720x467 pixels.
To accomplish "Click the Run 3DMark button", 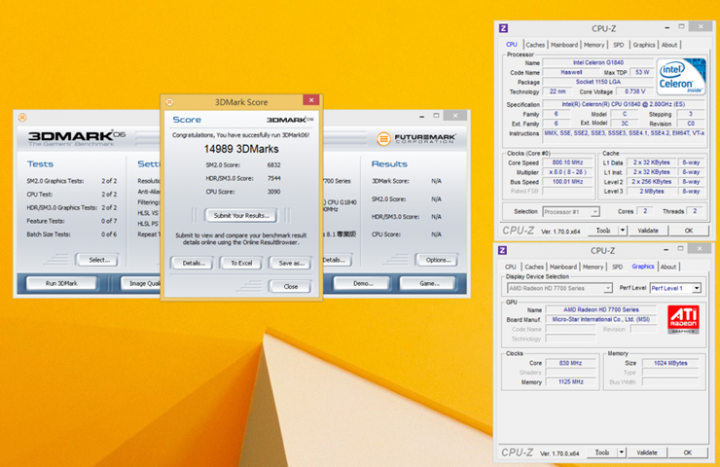I will click(62, 283).
